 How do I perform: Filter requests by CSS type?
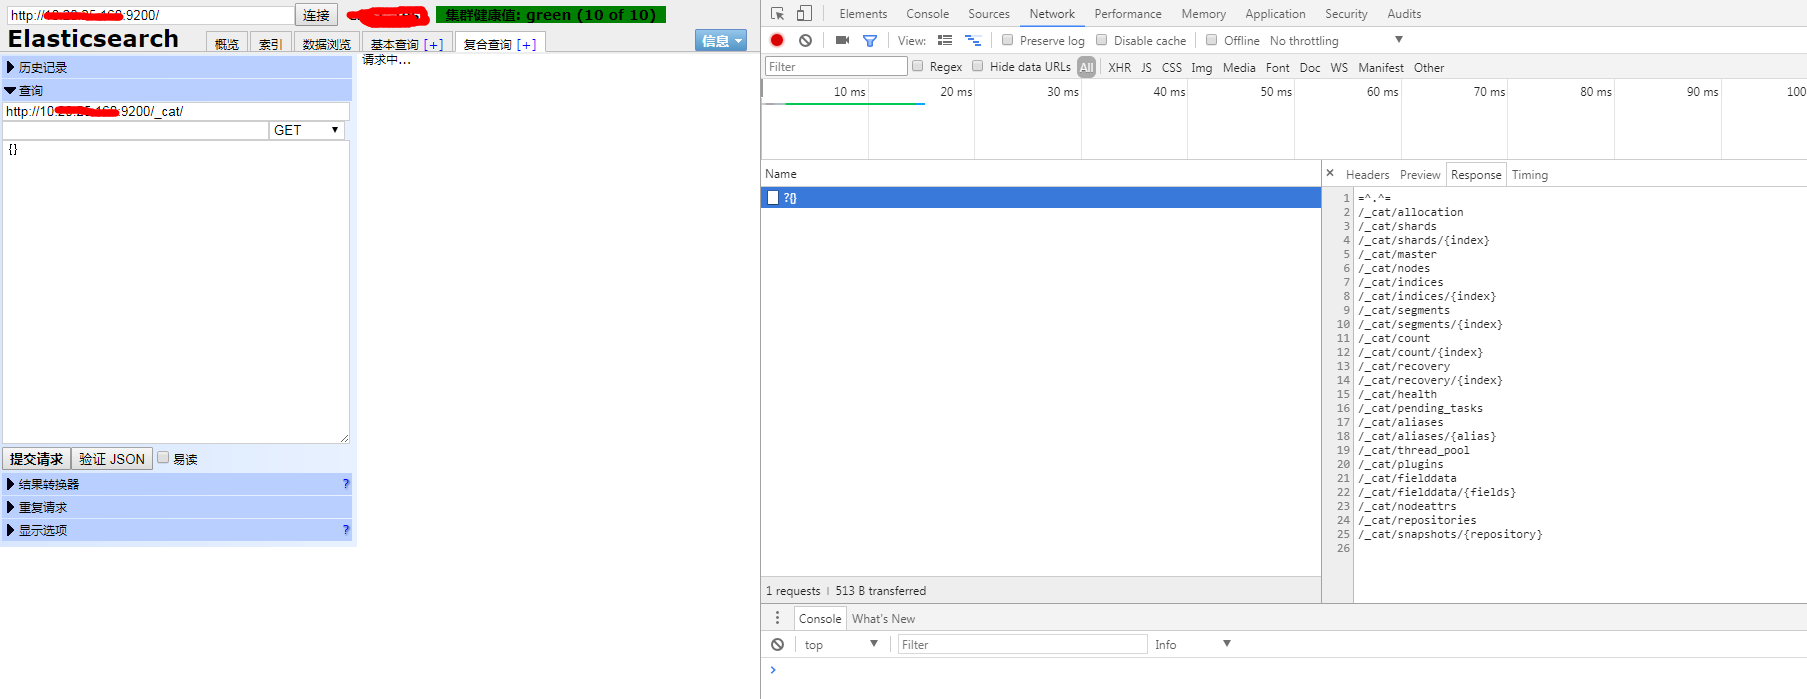click(x=1171, y=67)
